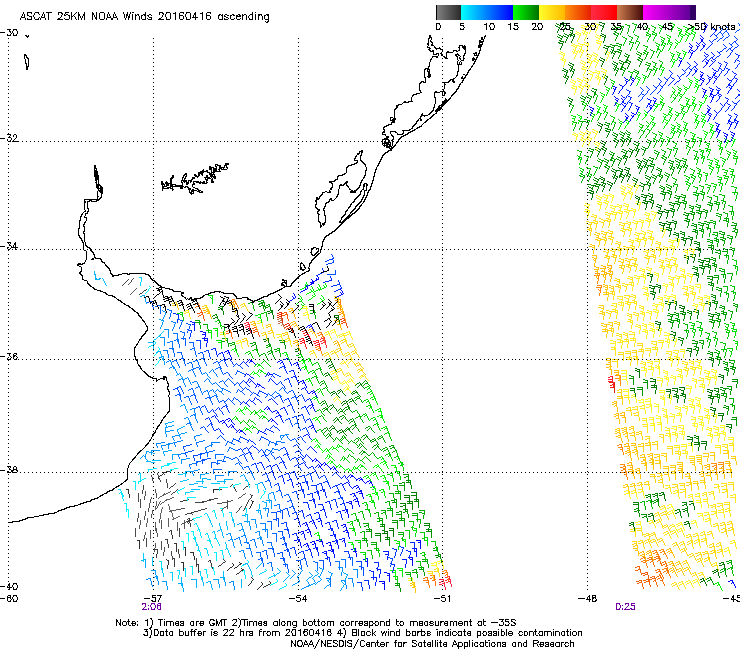Click the "-54" longitude axis label

[298, 599]
